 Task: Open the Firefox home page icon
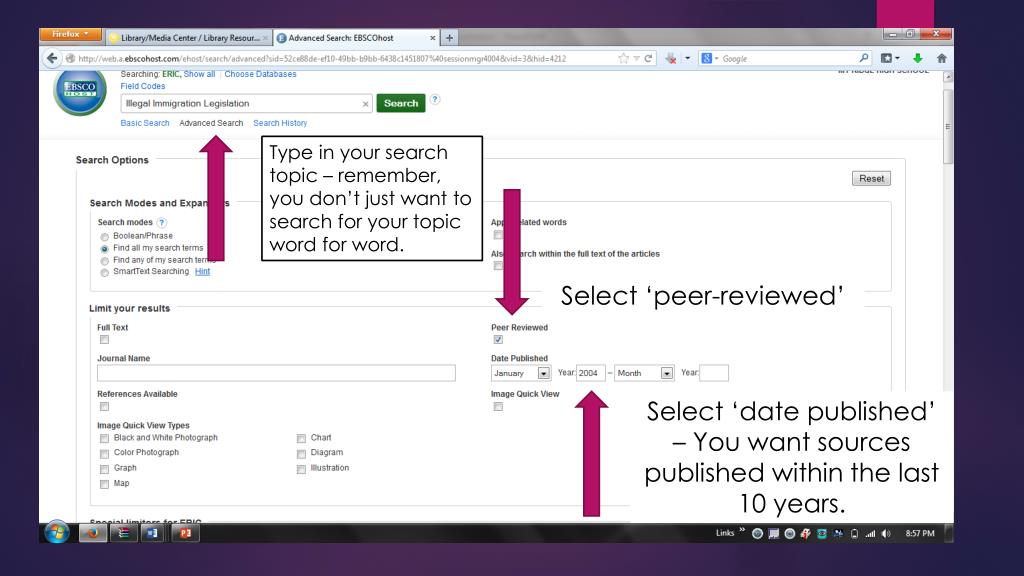click(x=942, y=58)
